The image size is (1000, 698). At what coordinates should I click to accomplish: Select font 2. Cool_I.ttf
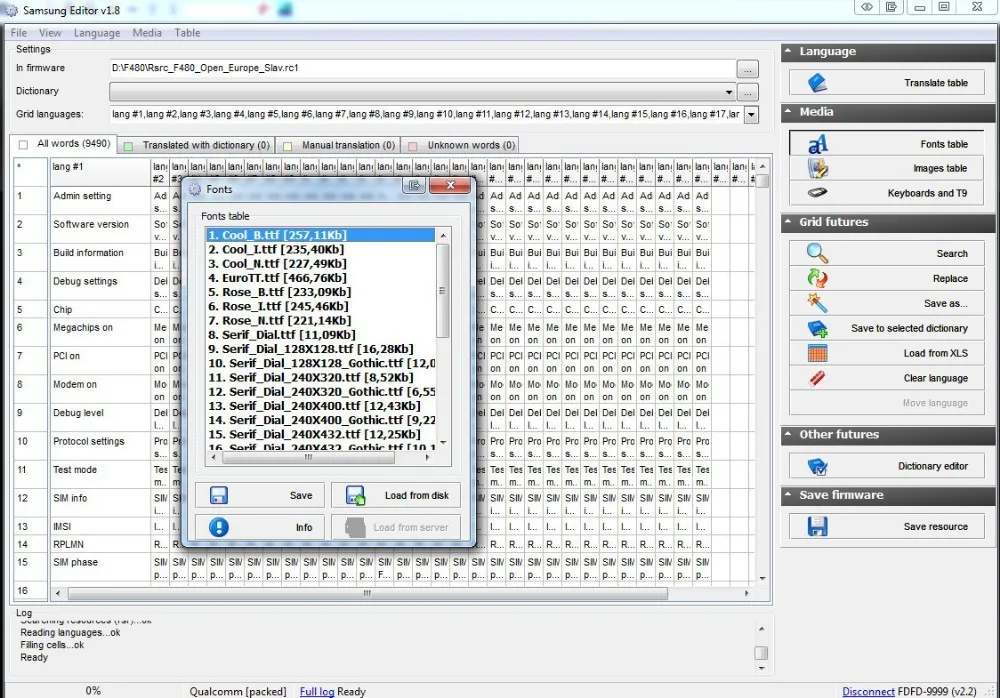click(320, 249)
